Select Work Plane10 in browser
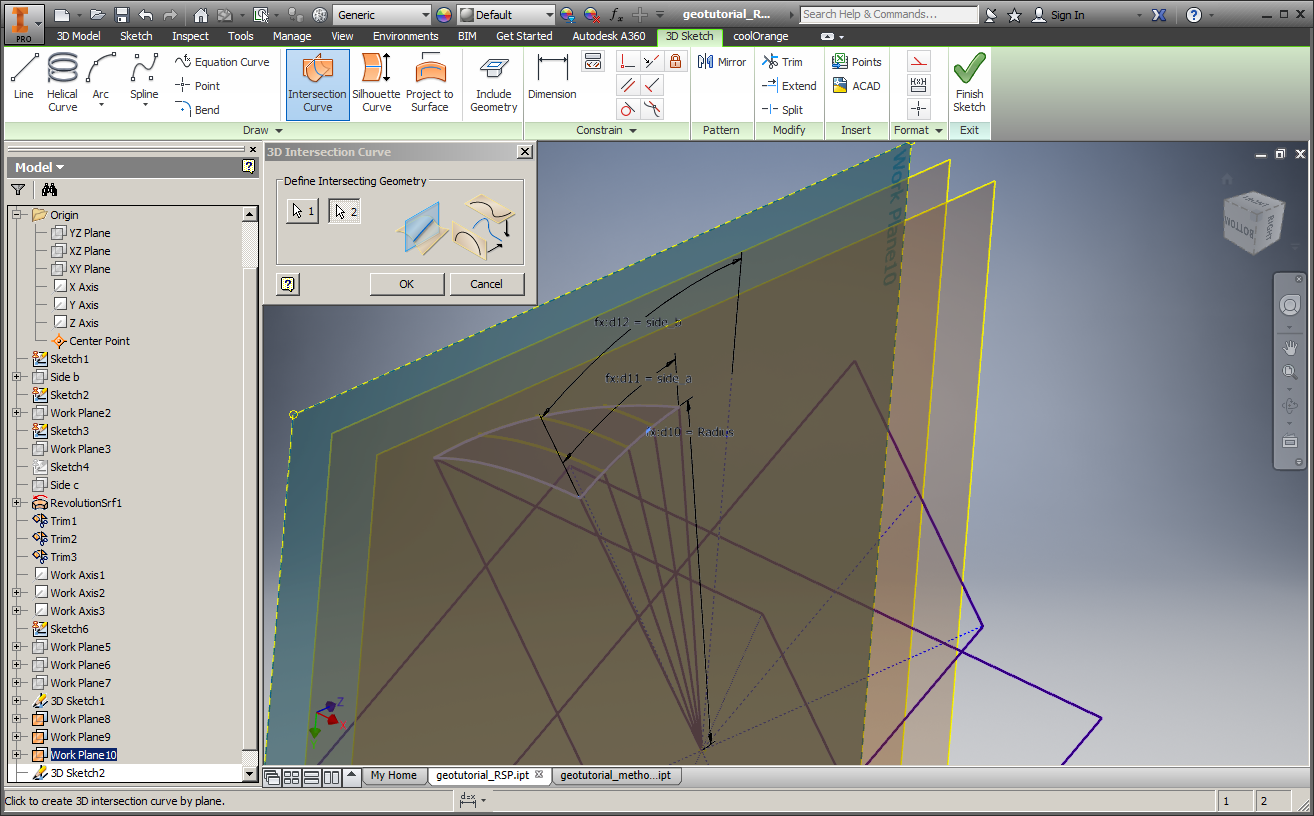The image size is (1314, 816). (84, 755)
